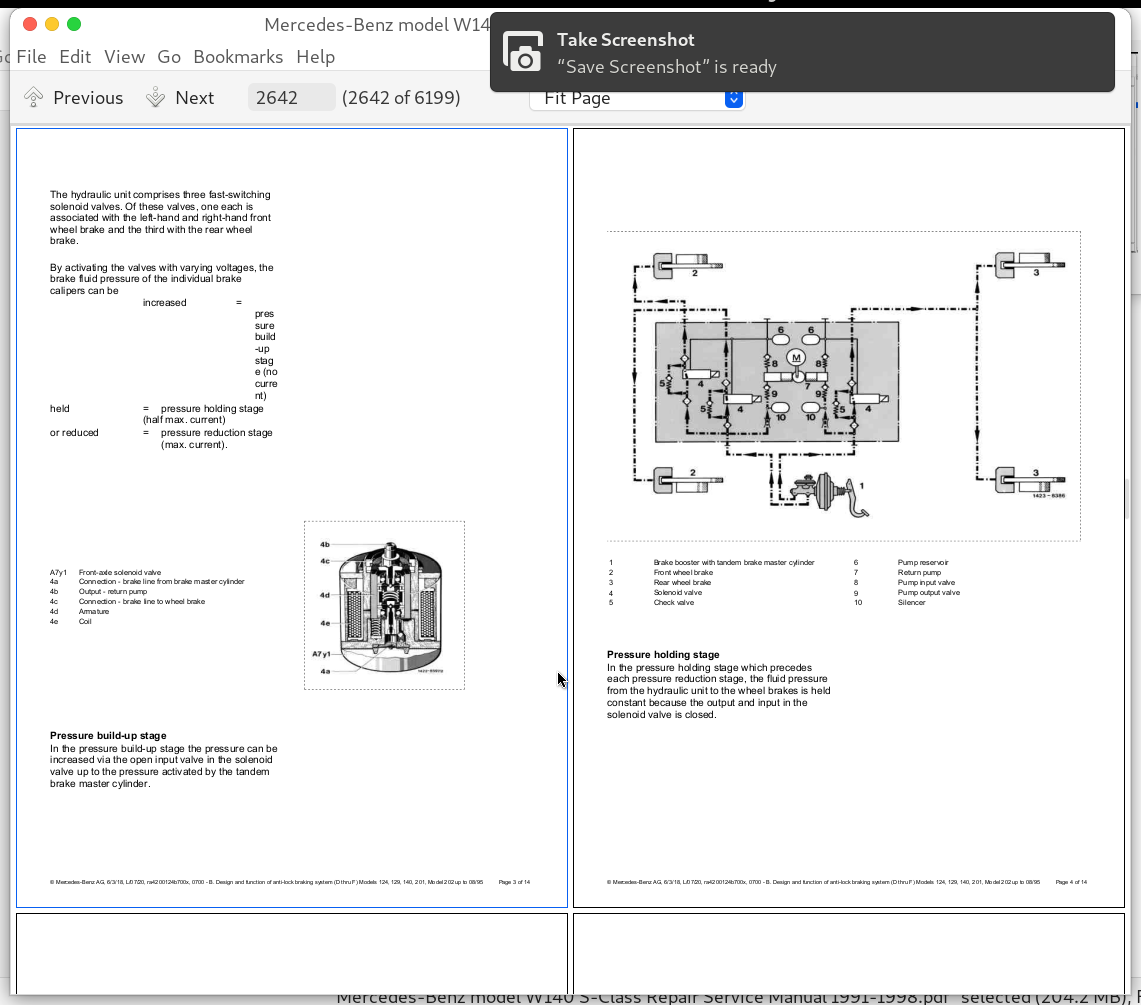The height and width of the screenshot is (1005, 1141).
Task: Open the Help menu
Action: (x=316, y=57)
